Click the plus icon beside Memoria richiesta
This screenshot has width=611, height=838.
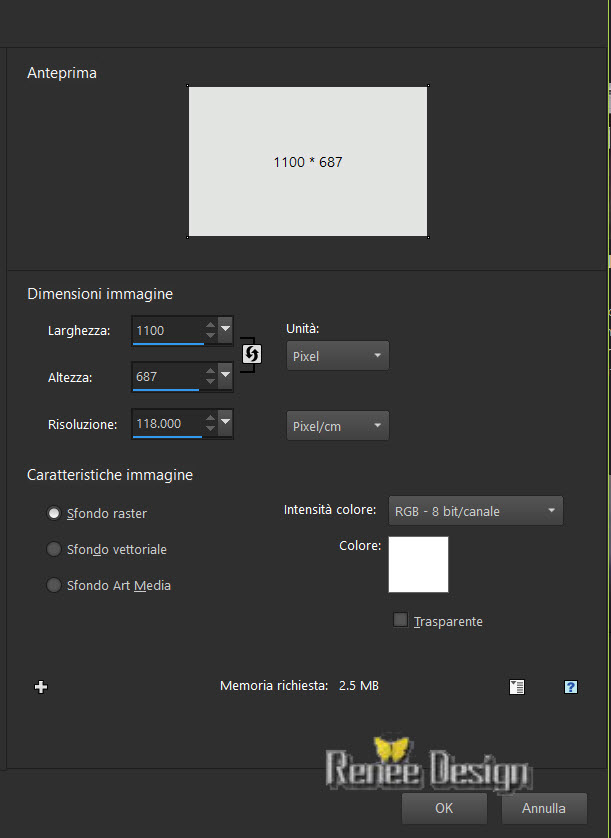(x=41, y=687)
